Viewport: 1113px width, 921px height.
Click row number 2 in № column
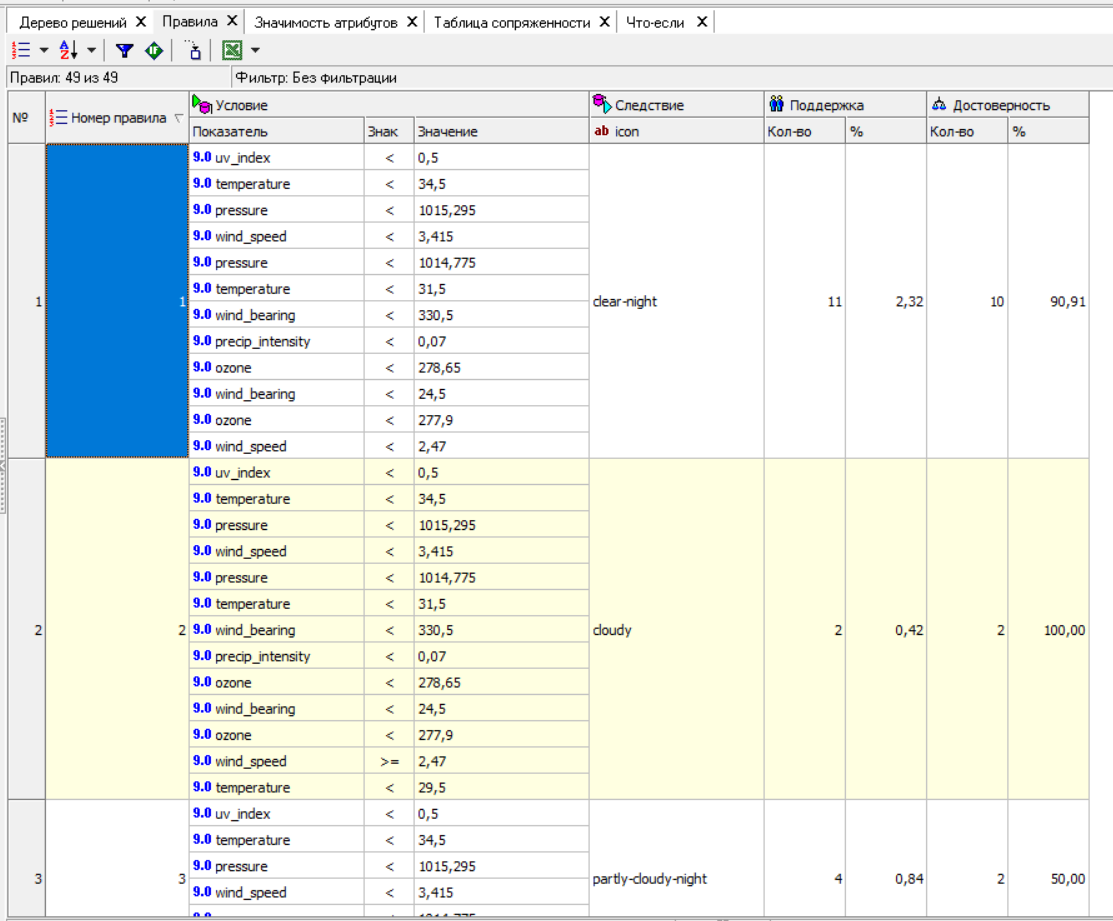click(27, 629)
